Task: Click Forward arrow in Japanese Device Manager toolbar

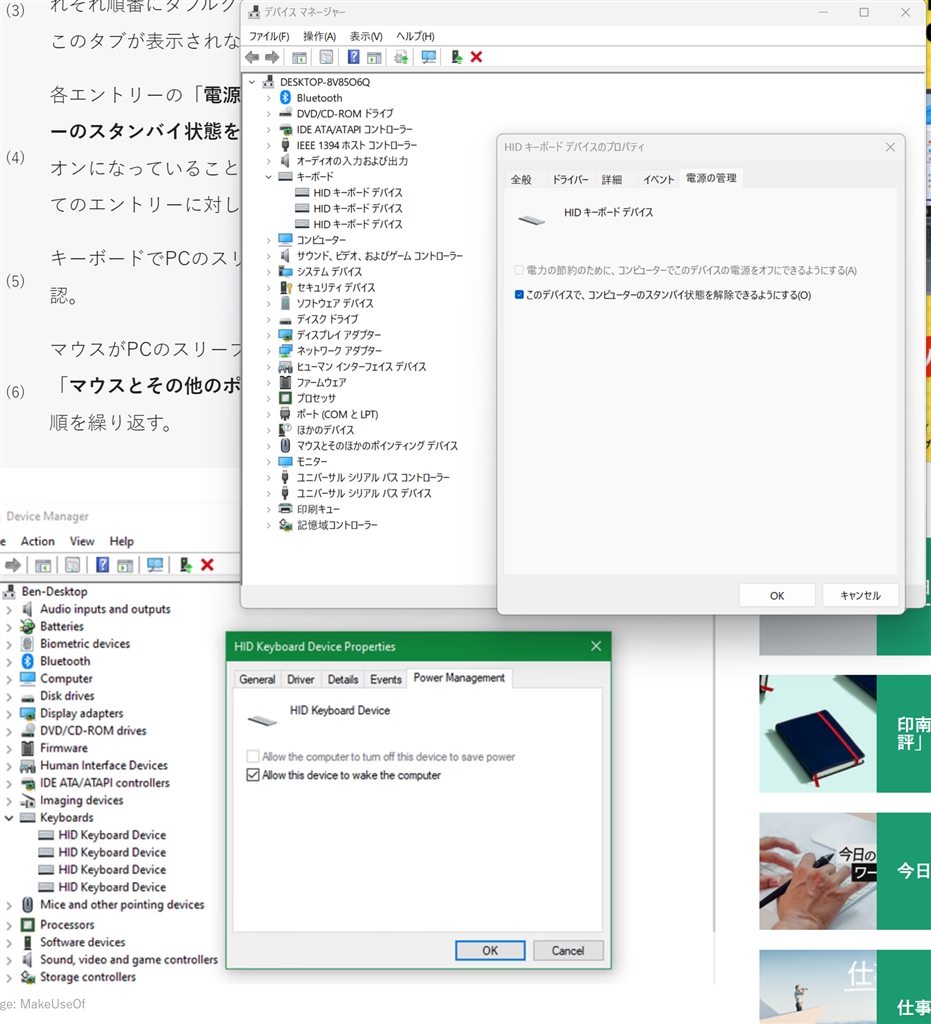Action: click(272, 57)
